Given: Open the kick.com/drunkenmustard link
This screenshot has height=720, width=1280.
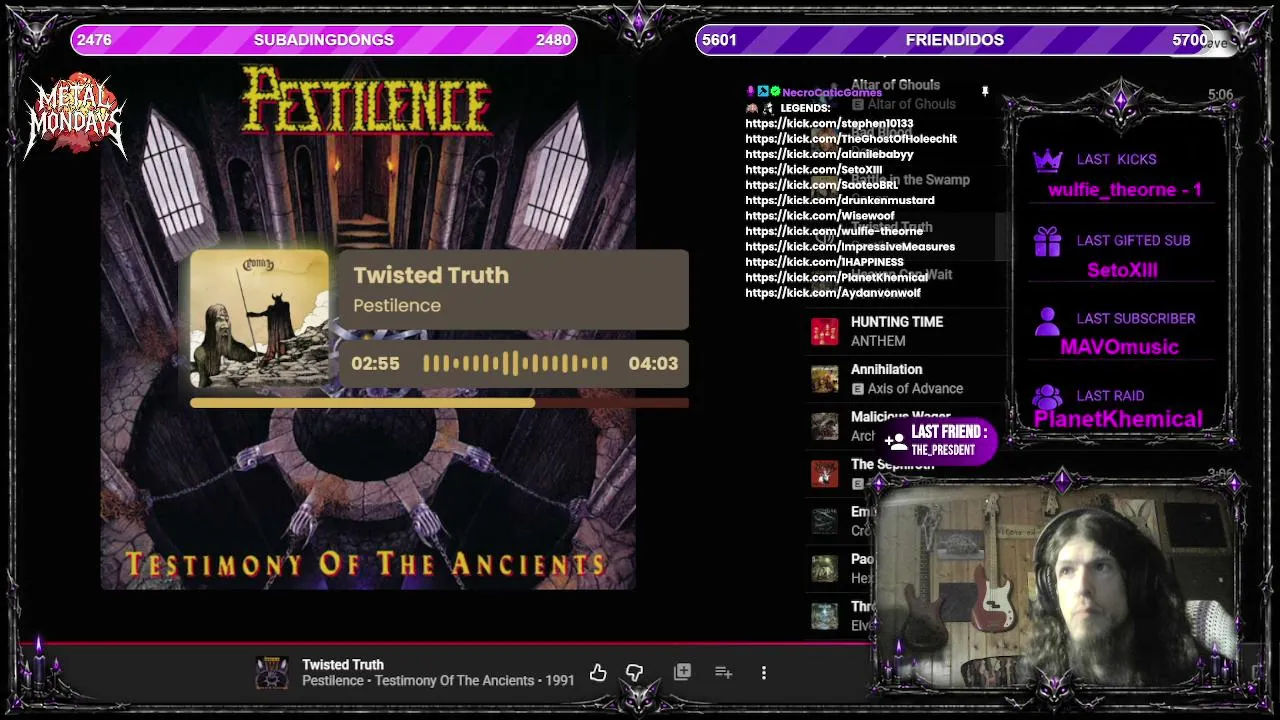Looking at the screenshot, I should click(x=840, y=200).
